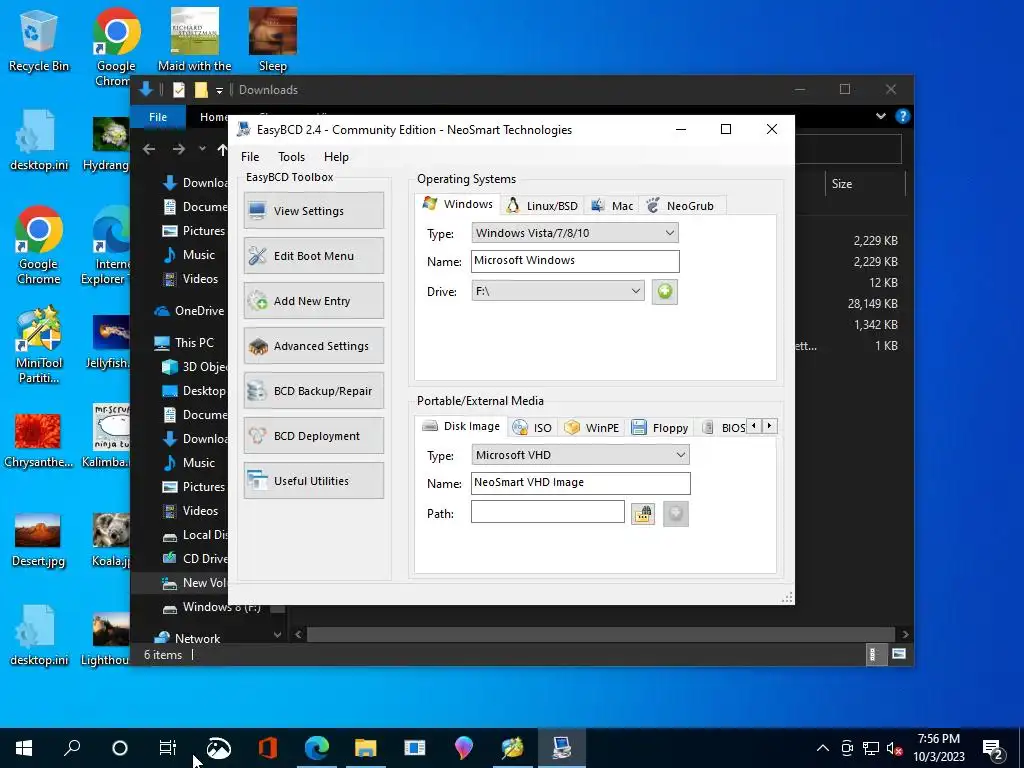Switch to the BIOS tab
1024x768 pixels.
pyautogui.click(x=724, y=428)
